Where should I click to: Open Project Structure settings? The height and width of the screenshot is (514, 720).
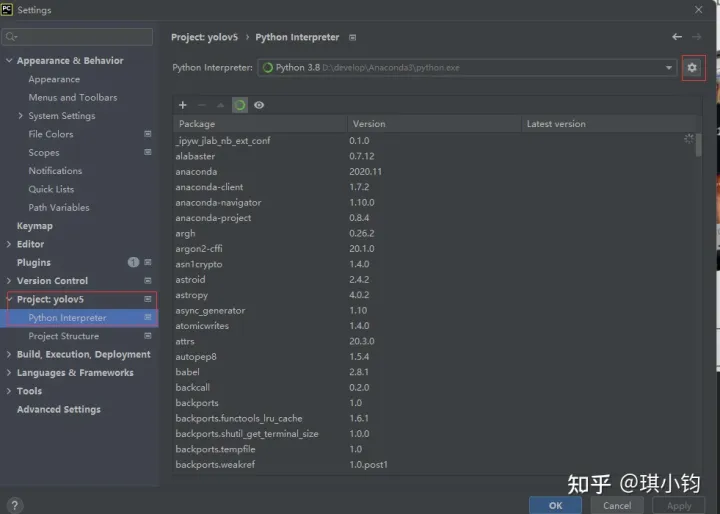63,336
